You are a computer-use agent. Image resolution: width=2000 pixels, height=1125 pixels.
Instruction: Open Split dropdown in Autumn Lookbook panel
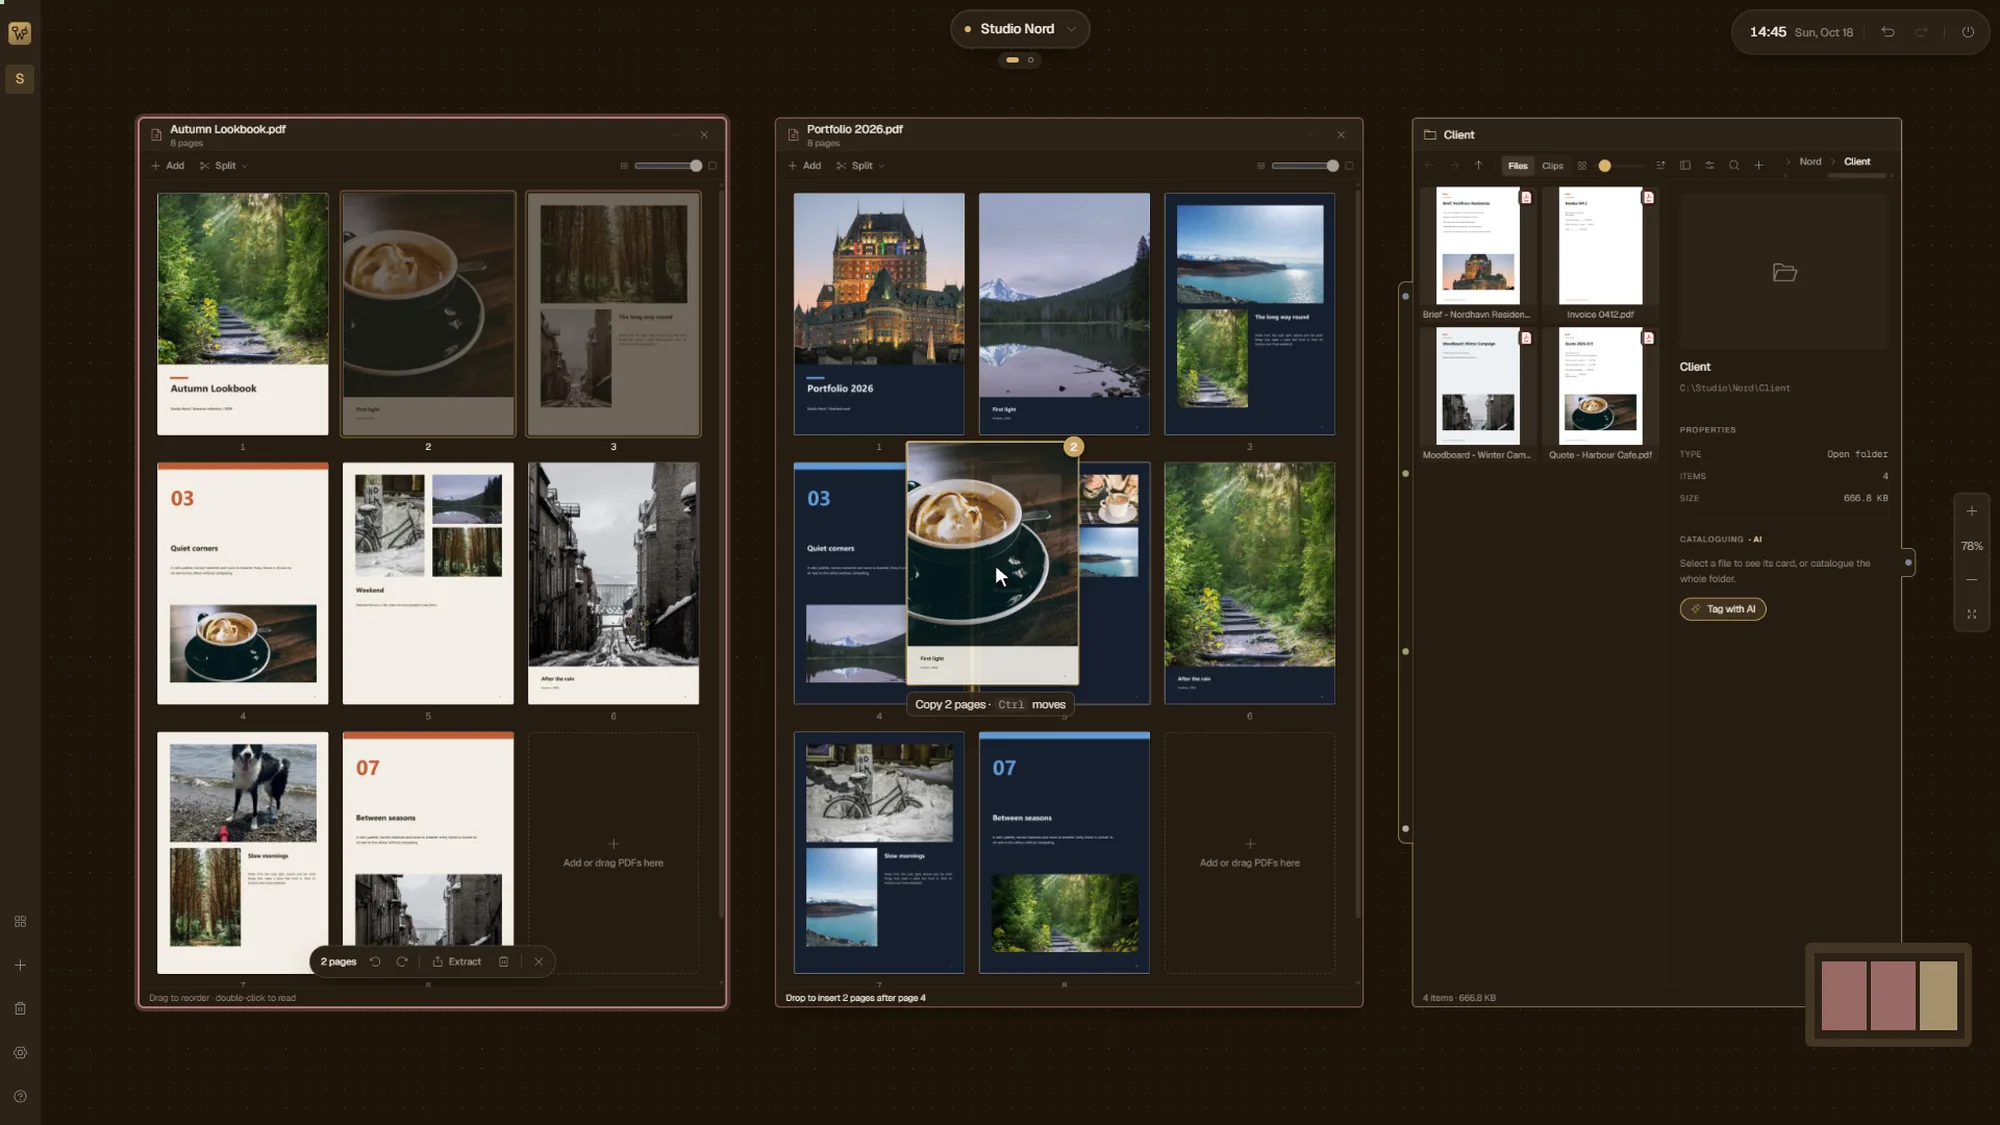[x=223, y=166]
